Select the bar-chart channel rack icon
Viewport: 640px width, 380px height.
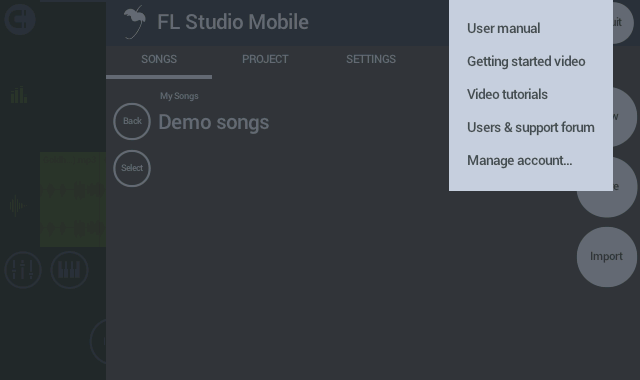click(19, 95)
